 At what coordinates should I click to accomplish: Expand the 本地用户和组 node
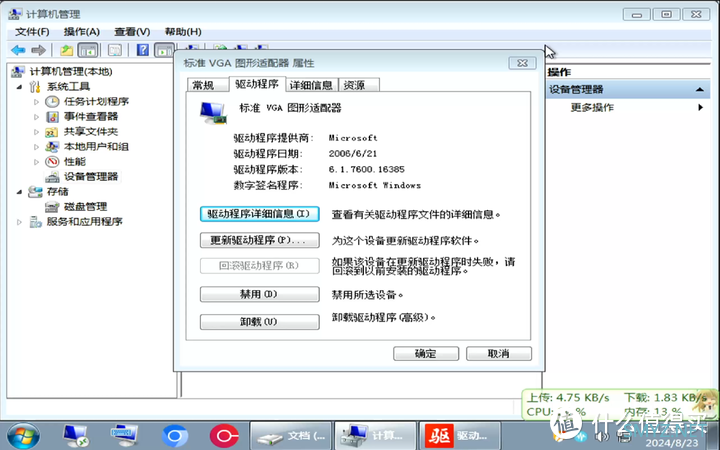(x=36, y=147)
